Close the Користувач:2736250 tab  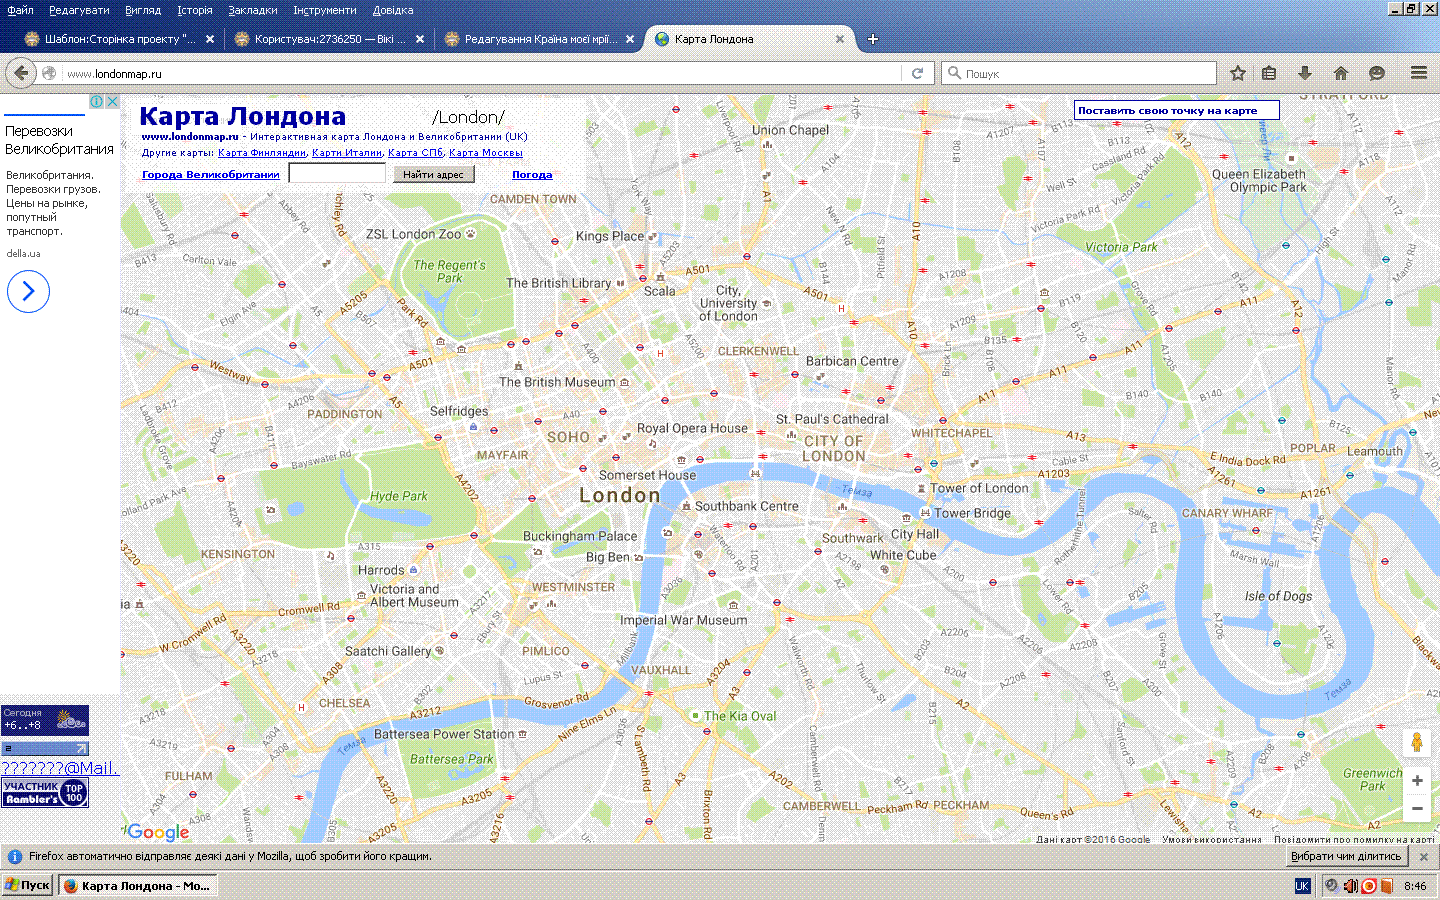coord(420,39)
